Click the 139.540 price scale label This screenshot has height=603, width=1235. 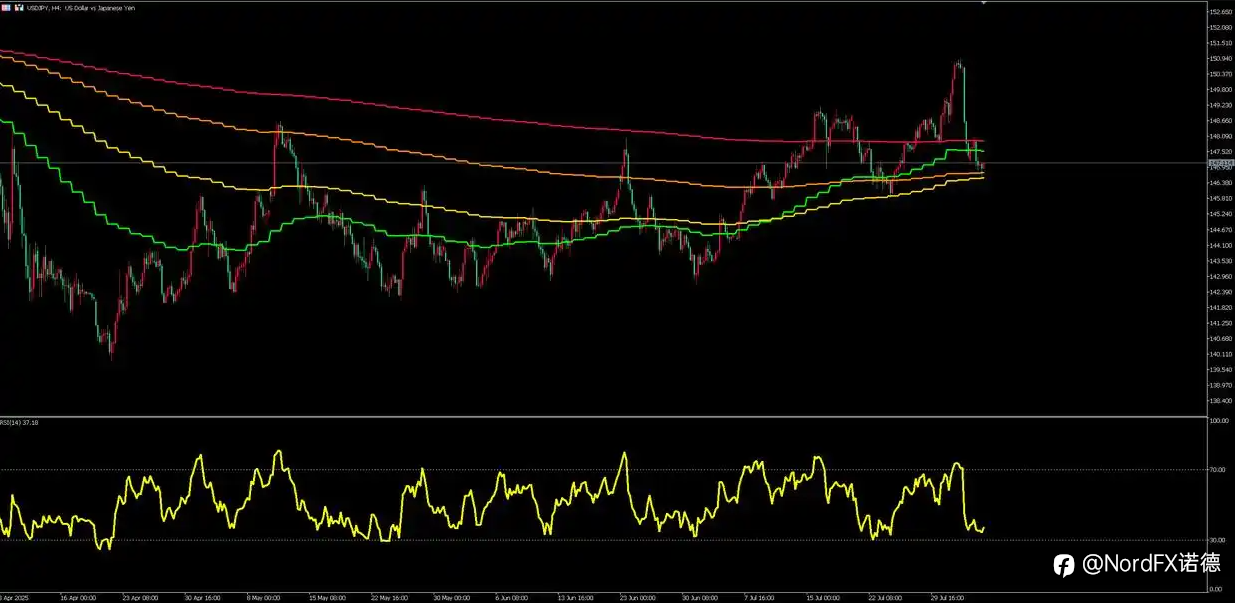[x=1220, y=370]
